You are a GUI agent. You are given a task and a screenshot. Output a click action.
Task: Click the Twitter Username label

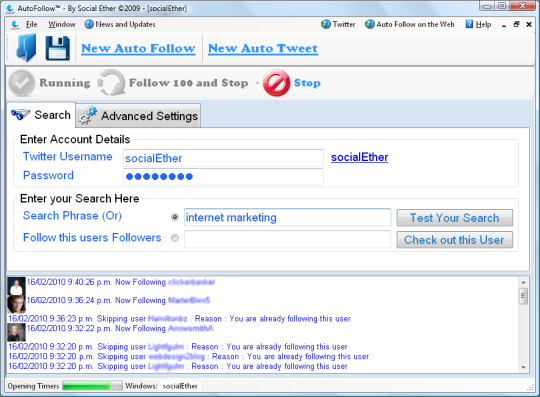68,157
